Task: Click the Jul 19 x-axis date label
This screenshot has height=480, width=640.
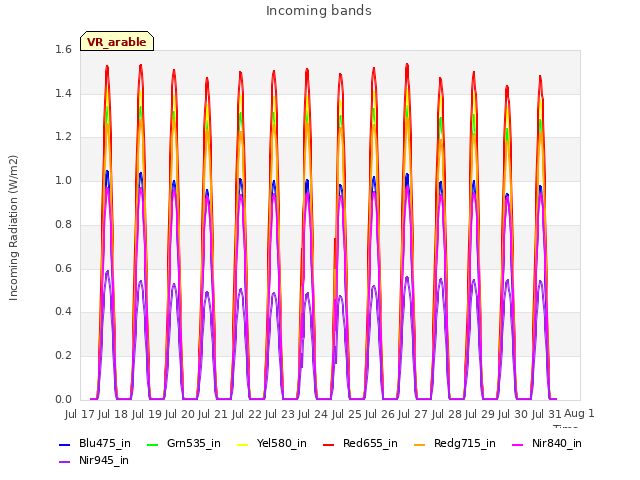Action: coord(147,415)
